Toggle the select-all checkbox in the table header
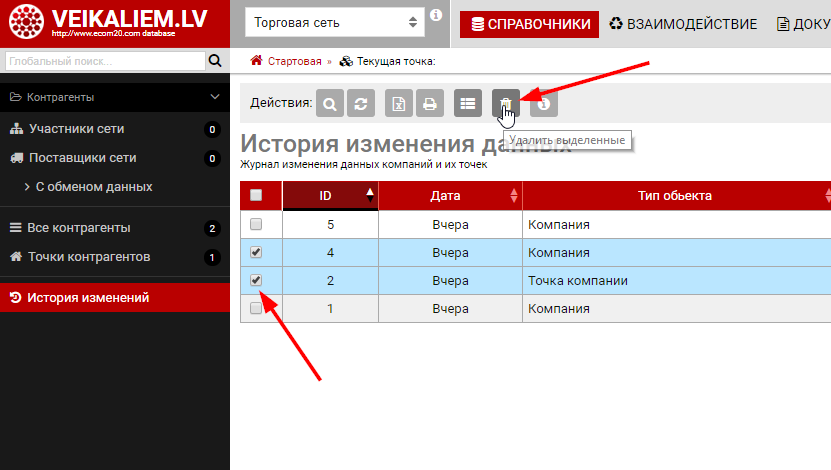831x470 pixels. pos(256,196)
